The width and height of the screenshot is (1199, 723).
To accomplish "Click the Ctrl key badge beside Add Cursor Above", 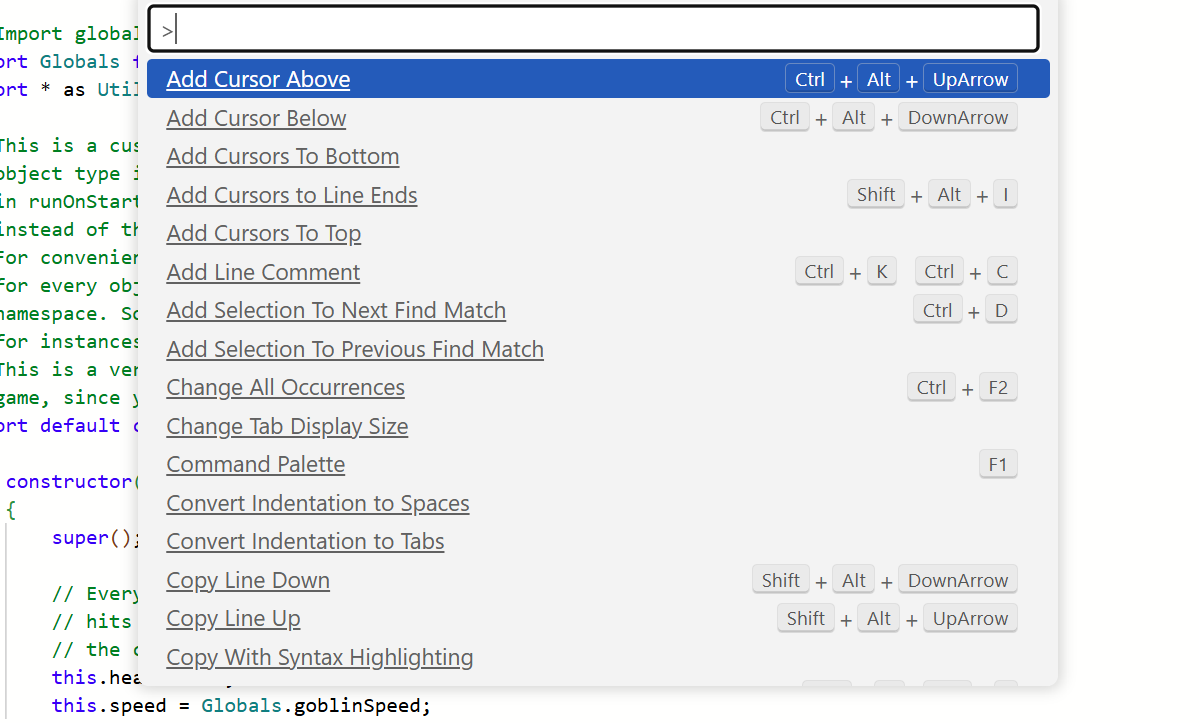I will [x=809, y=78].
